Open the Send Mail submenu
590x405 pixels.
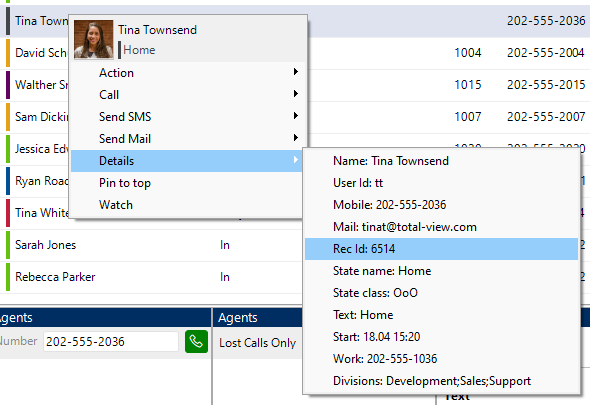[x=187, y=139]
